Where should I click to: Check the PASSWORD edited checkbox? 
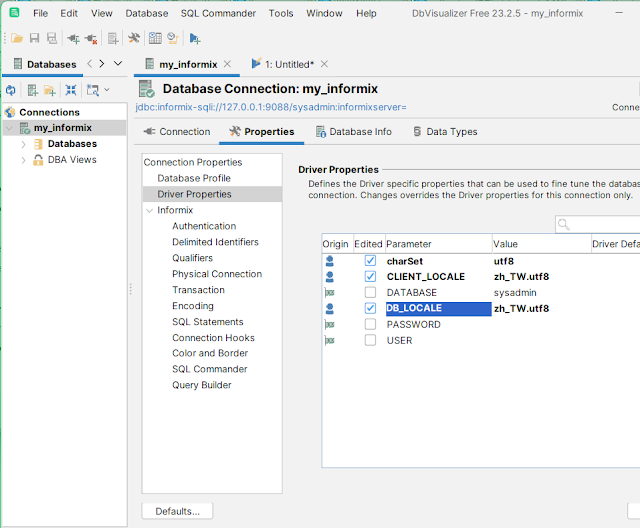pos(370,324)
